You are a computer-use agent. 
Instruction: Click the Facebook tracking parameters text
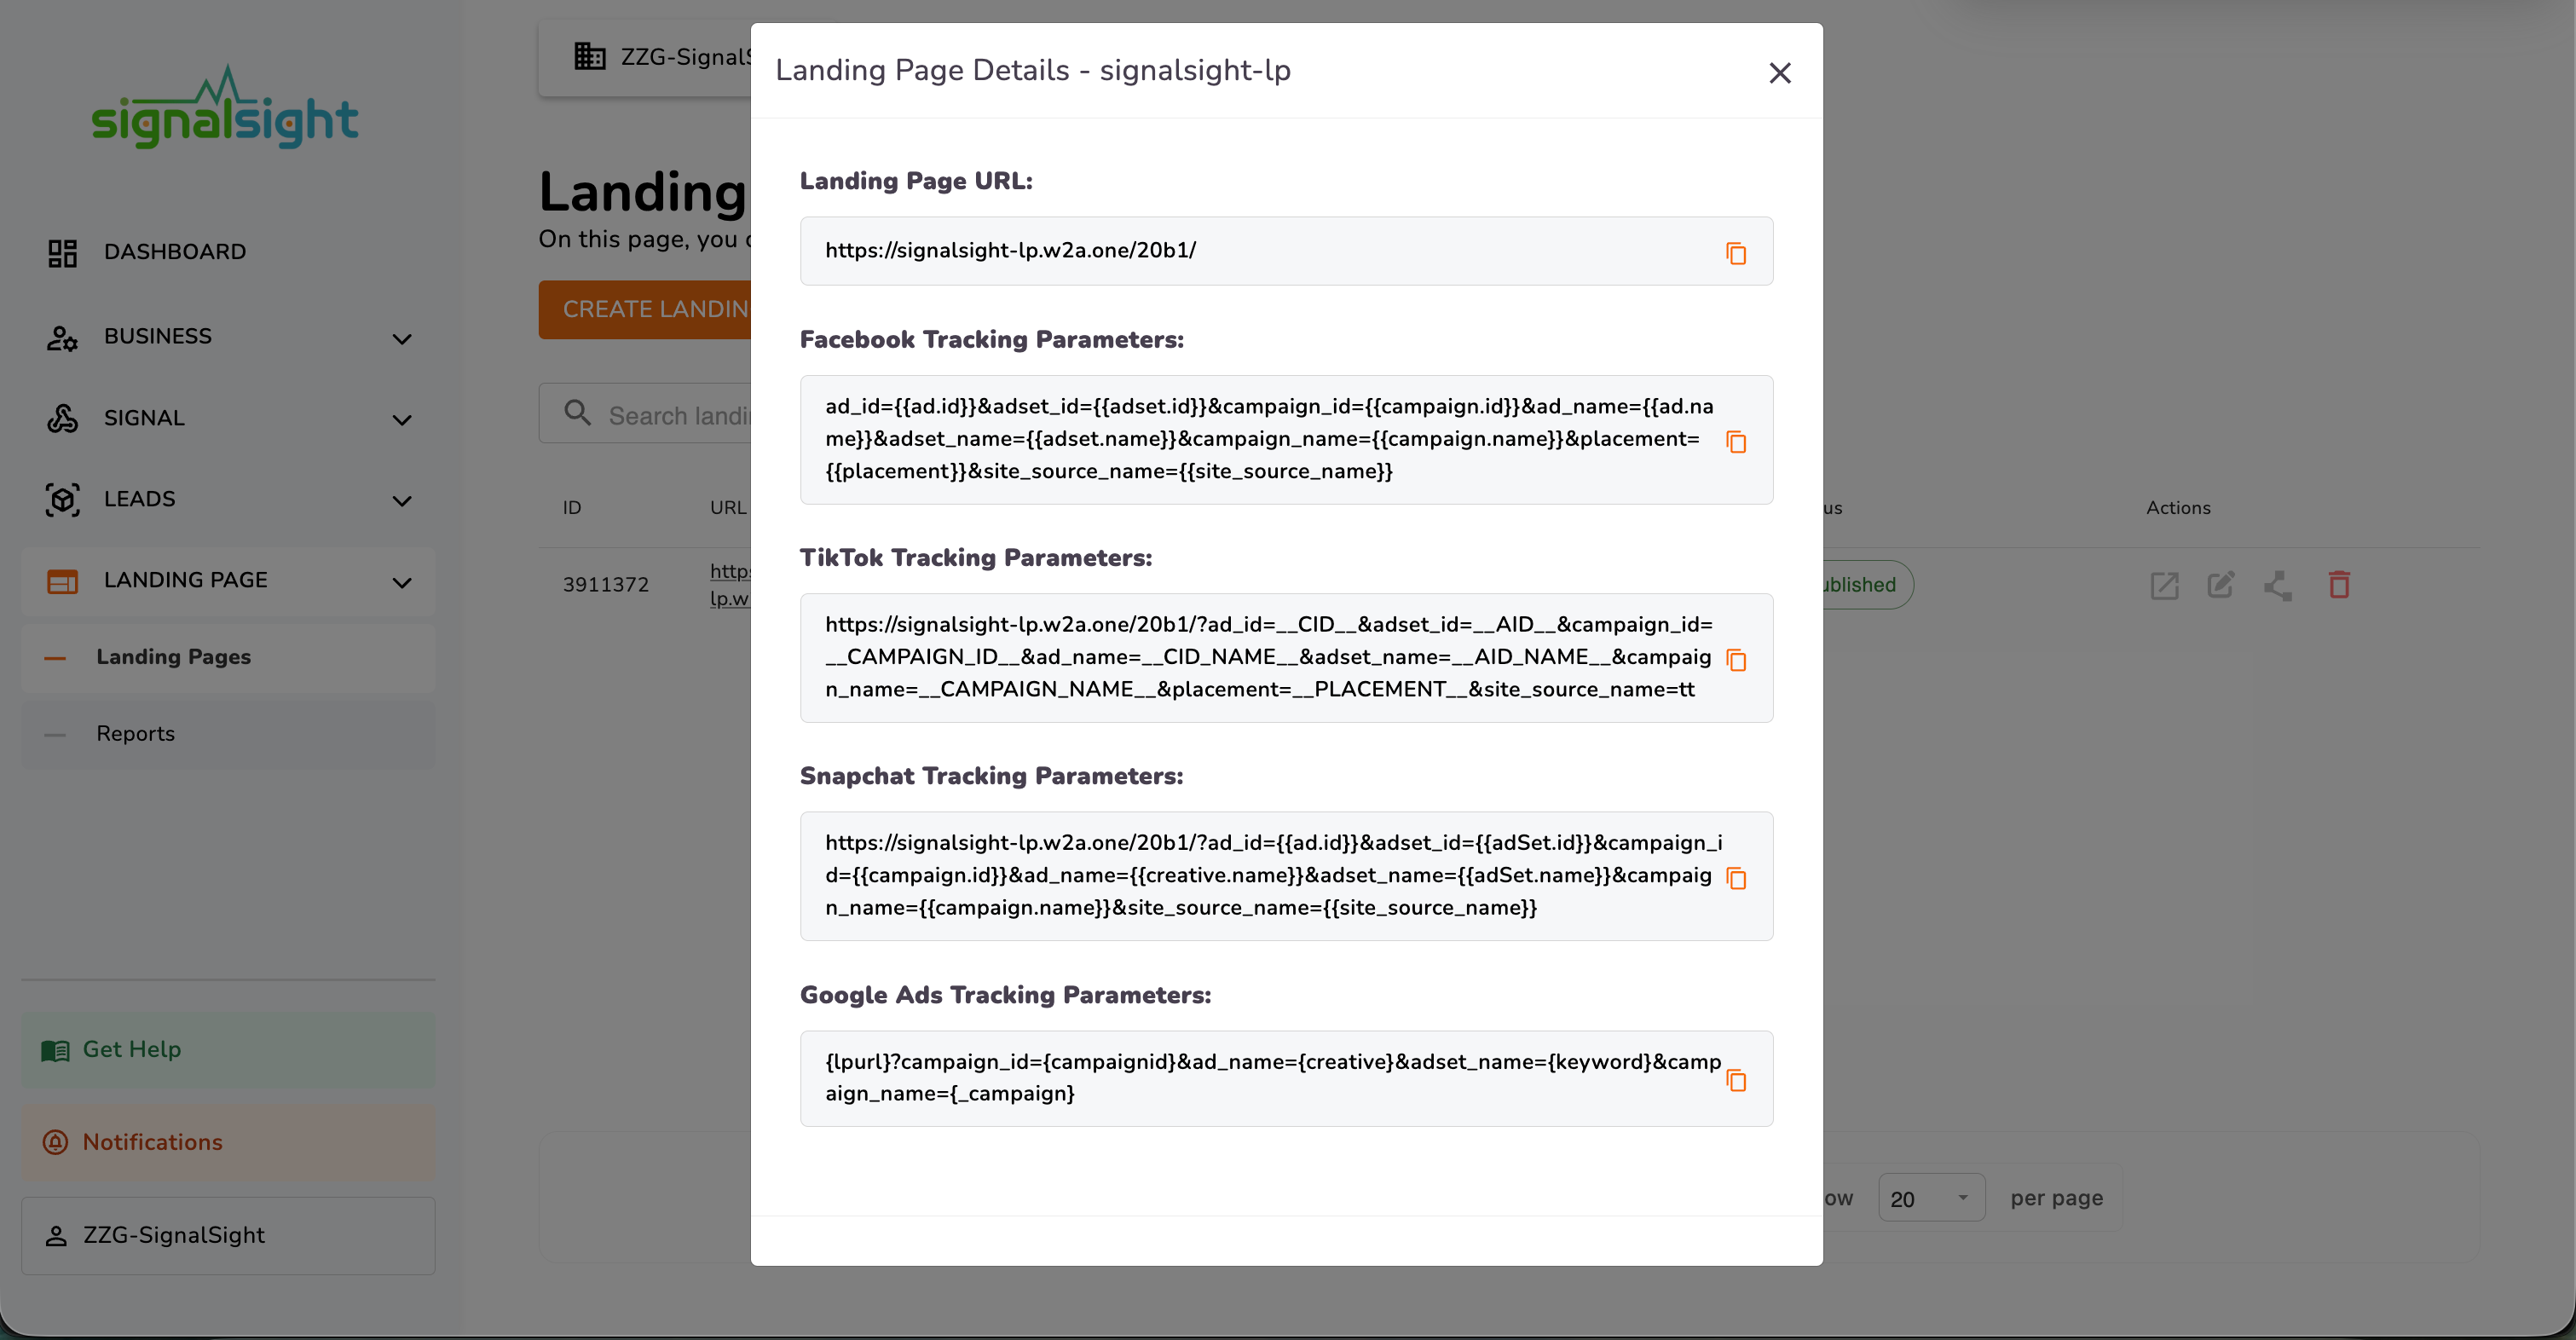click(1270, 439)
